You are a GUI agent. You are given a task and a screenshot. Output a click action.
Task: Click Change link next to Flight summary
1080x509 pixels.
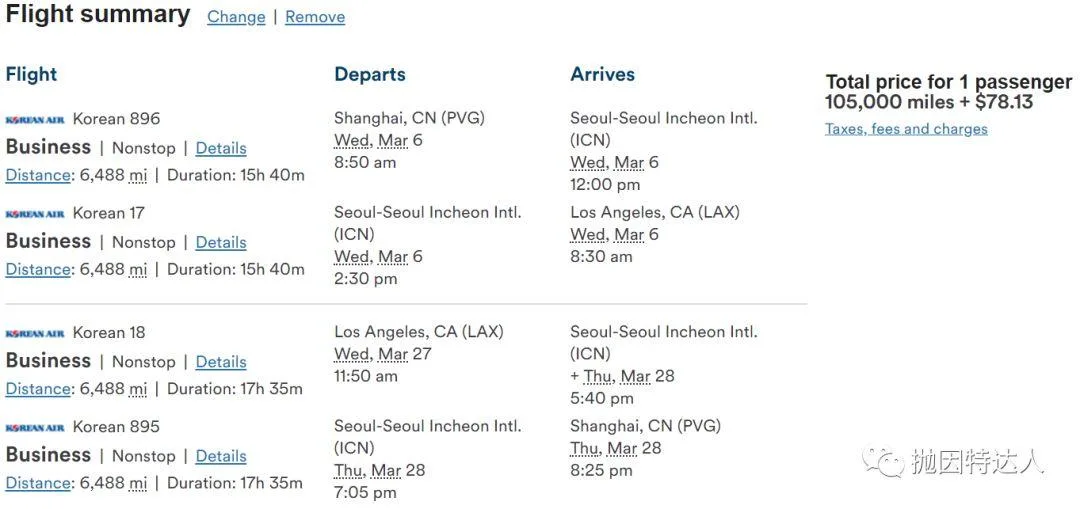click(236, 17)
